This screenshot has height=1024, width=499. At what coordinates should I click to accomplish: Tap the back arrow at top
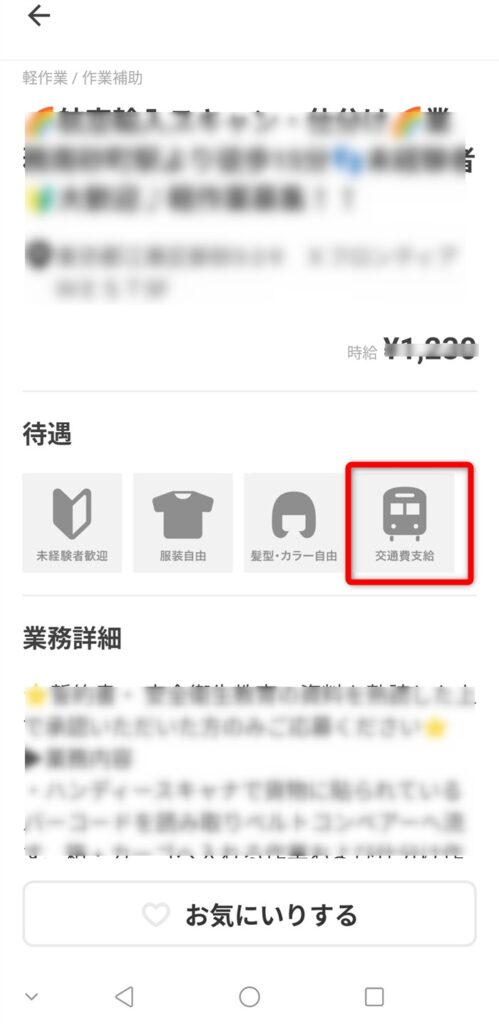pos(39,16)
